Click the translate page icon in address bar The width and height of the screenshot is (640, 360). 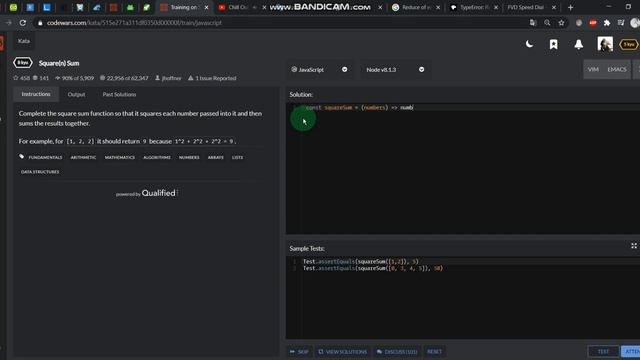click(533, 23)
